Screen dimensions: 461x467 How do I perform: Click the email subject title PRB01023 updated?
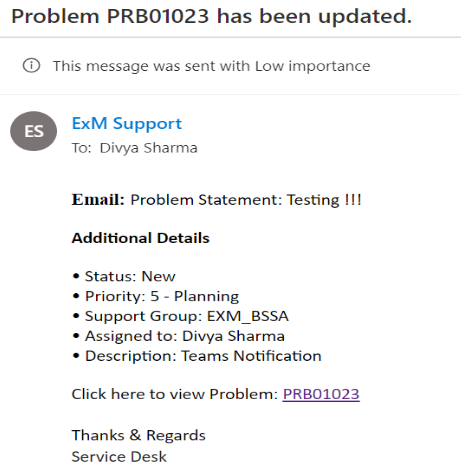click(212, 16)
